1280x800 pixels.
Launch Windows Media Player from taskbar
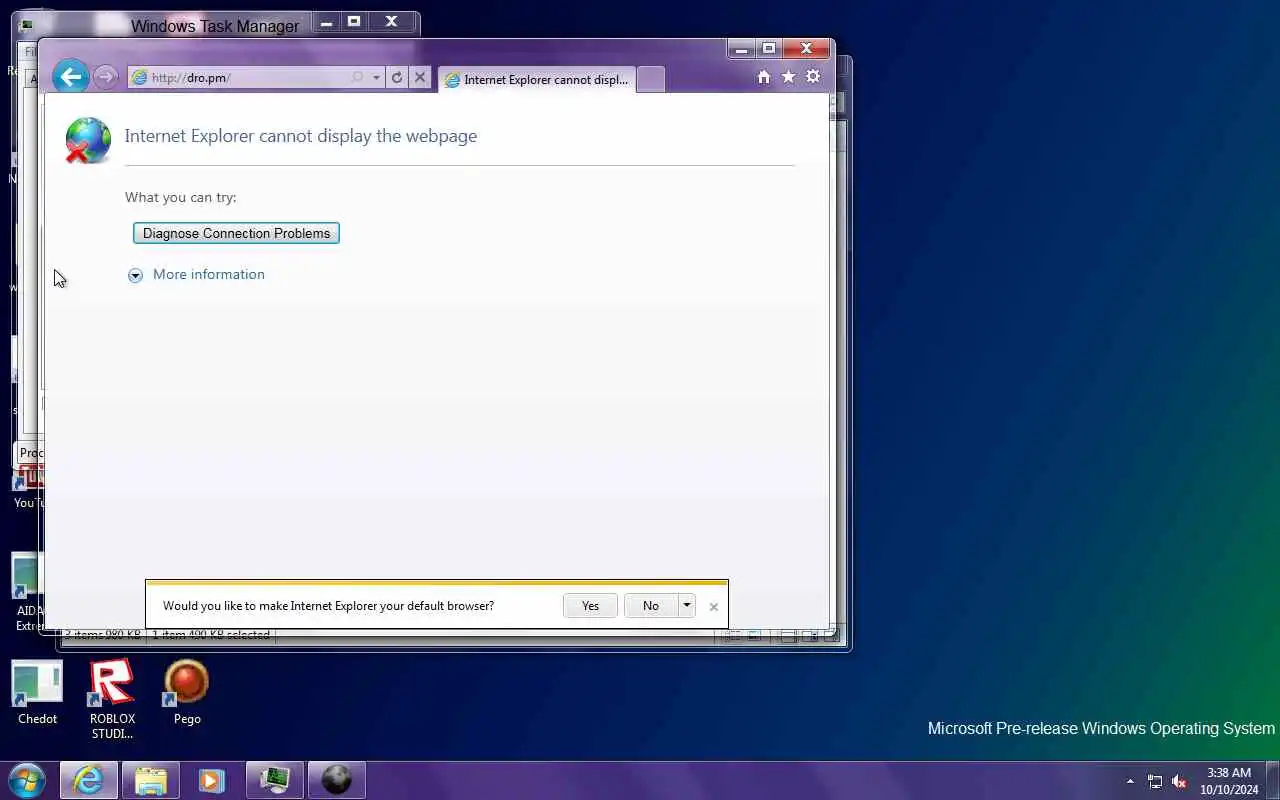tap(212, 780)
